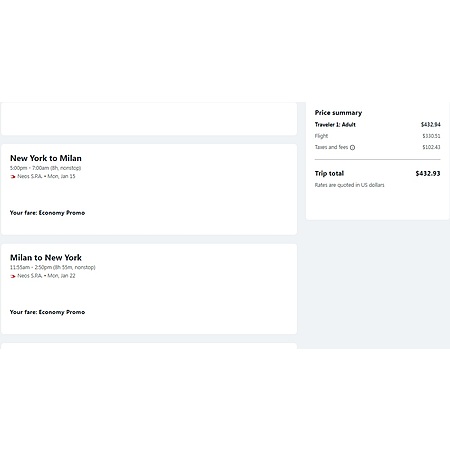The height and width of the screenshot is (450, 450).
Task: Click the Neos S.P.A. Mon, Jan 15 text
Action: tap(46, 176)
